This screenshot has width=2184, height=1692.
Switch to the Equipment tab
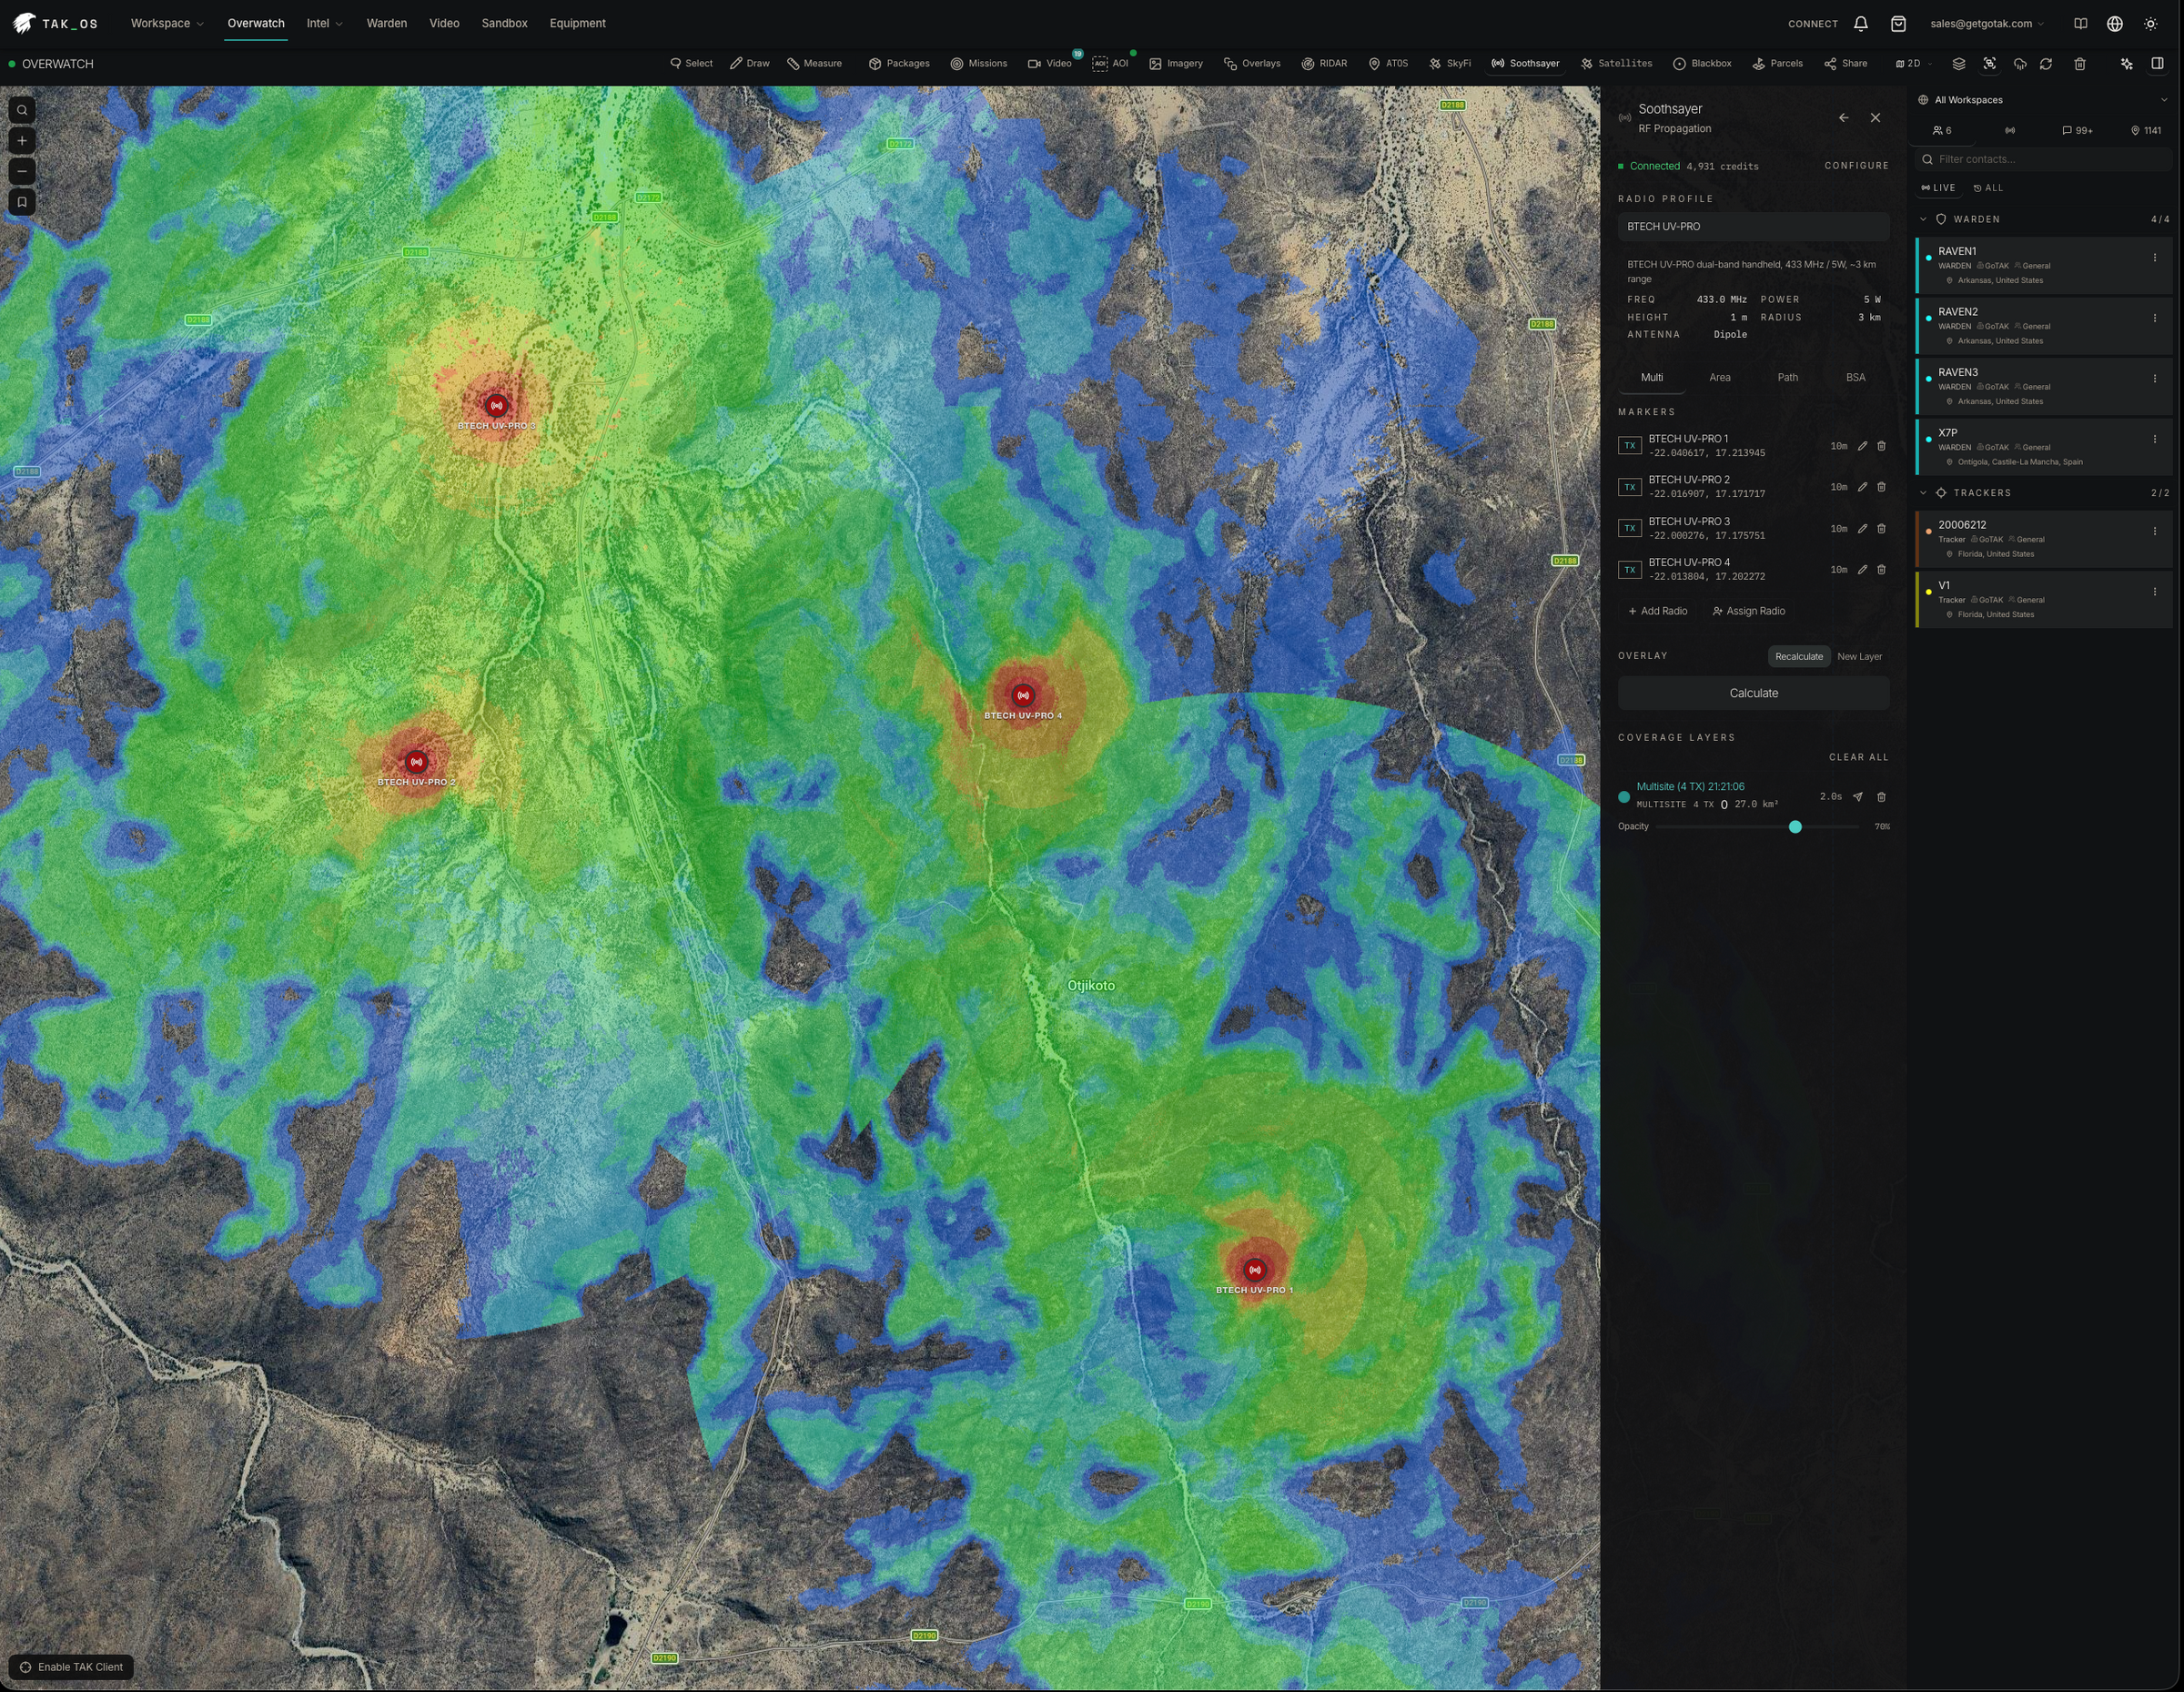577,23
